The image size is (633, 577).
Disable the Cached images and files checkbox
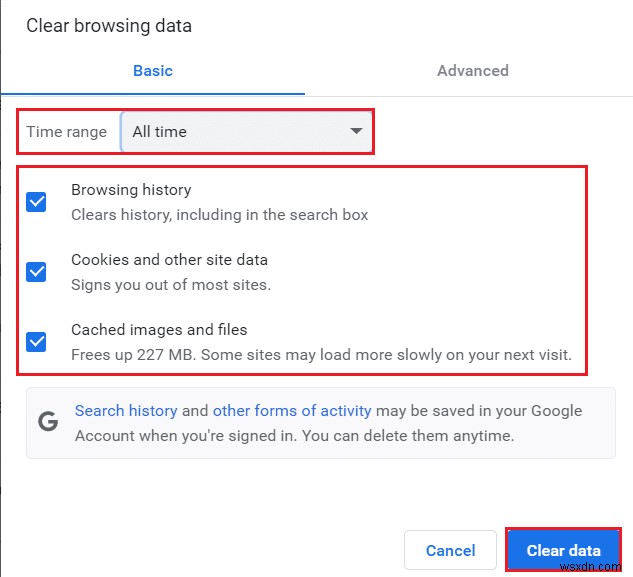click(x=36, y=342)
